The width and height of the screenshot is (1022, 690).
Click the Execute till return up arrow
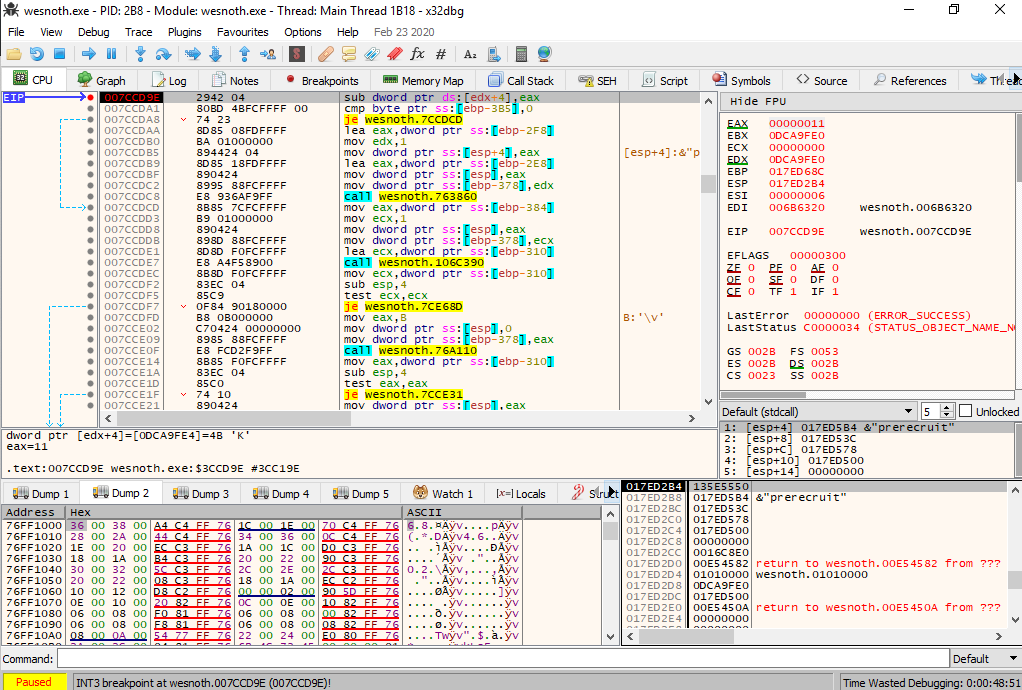pyautogui.click(x=244, y=54)
